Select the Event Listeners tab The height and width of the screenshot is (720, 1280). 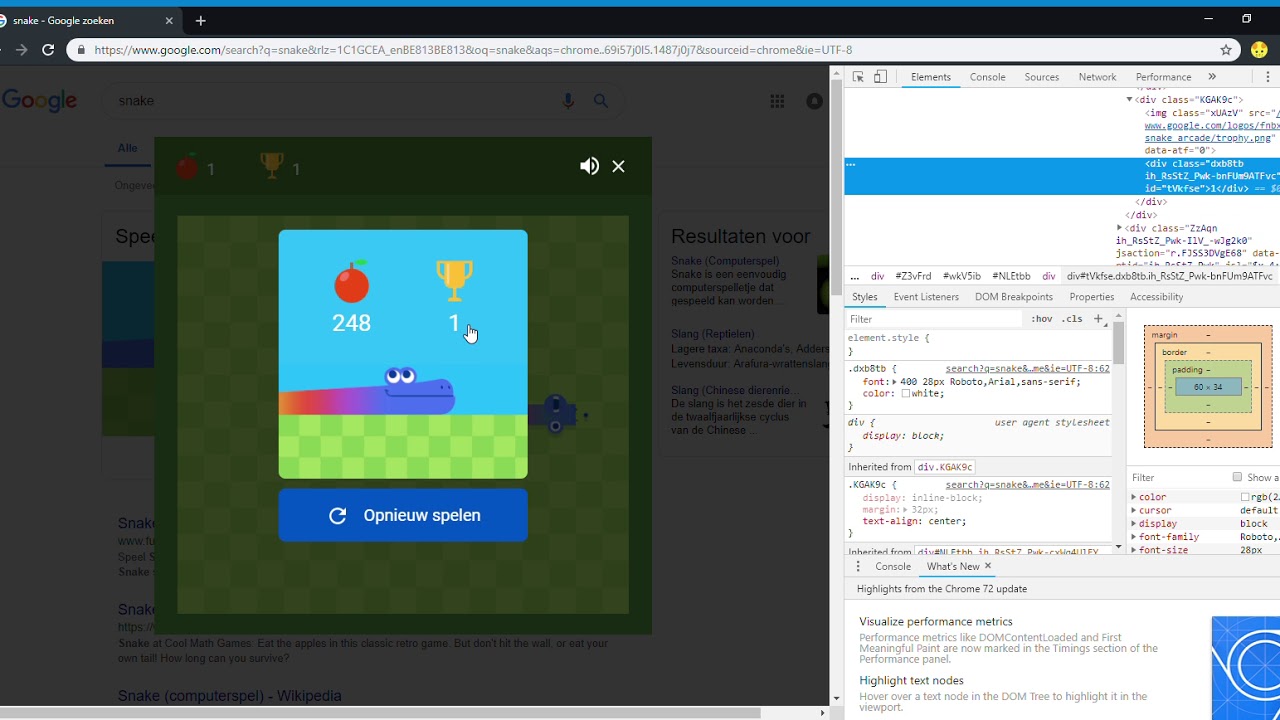point(926,297)
